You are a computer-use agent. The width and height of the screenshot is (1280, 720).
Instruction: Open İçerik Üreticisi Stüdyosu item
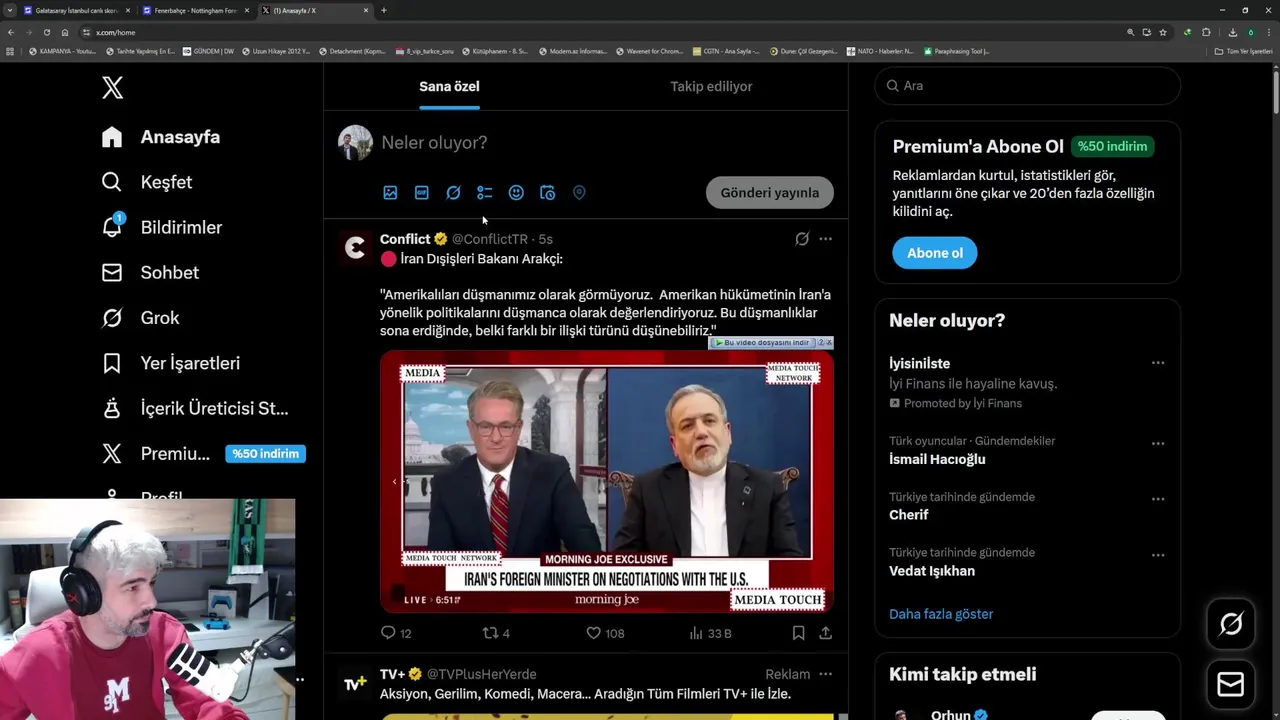tap(194, 408)
